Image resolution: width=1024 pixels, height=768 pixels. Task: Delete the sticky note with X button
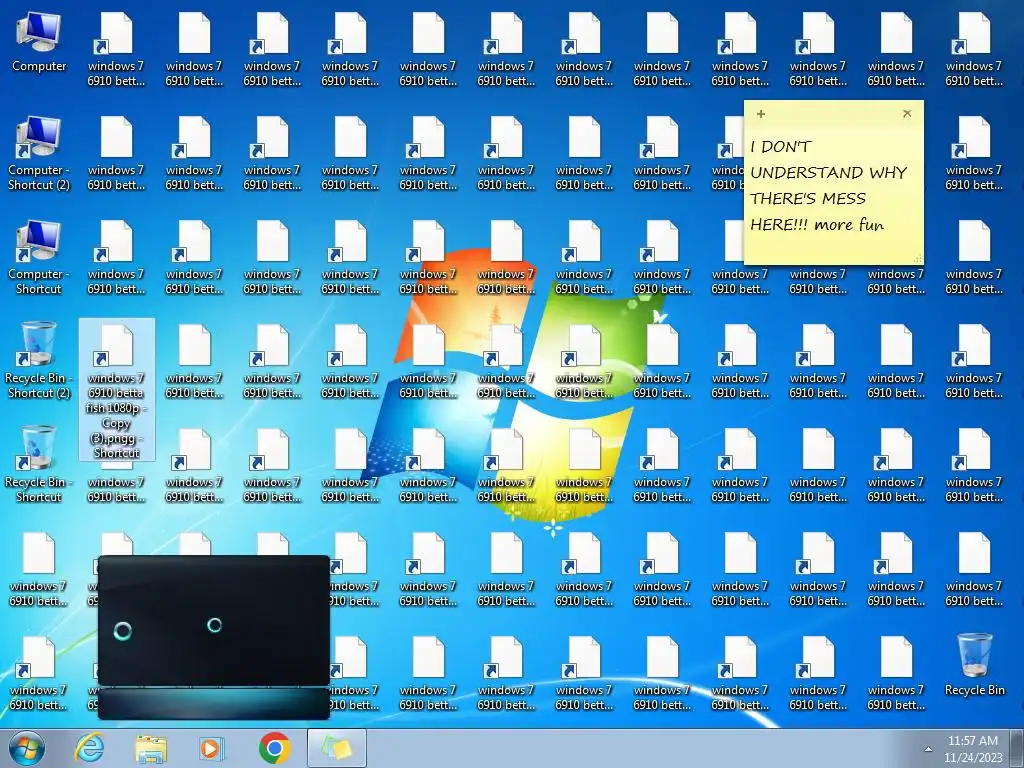(907, 114)
